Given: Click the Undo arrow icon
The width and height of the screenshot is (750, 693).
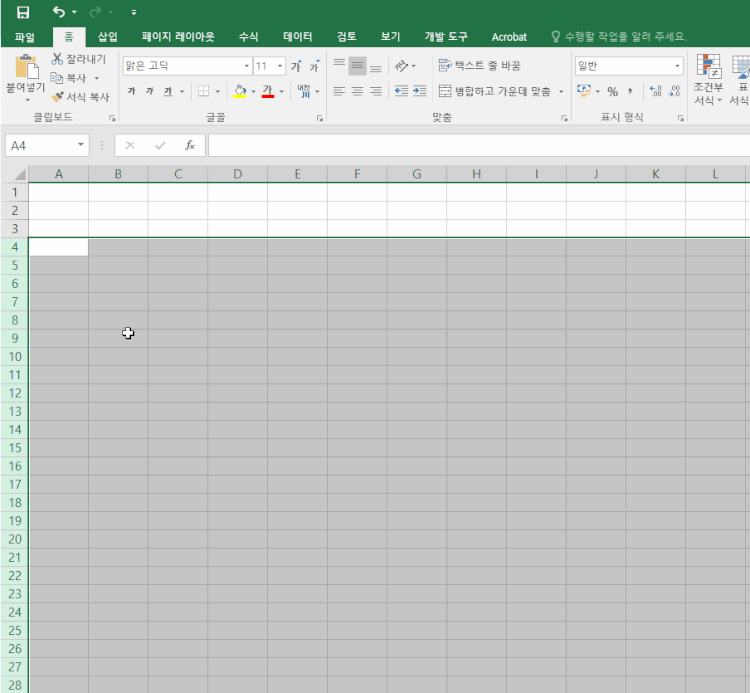Looking at the screenshot, I should tap(59, 12).
